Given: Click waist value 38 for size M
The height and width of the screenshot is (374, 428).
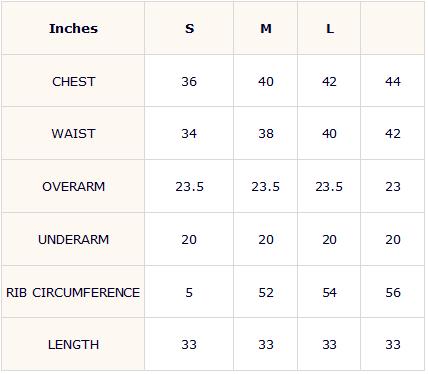Looking at the screenshot, I should tap(266, 134).
